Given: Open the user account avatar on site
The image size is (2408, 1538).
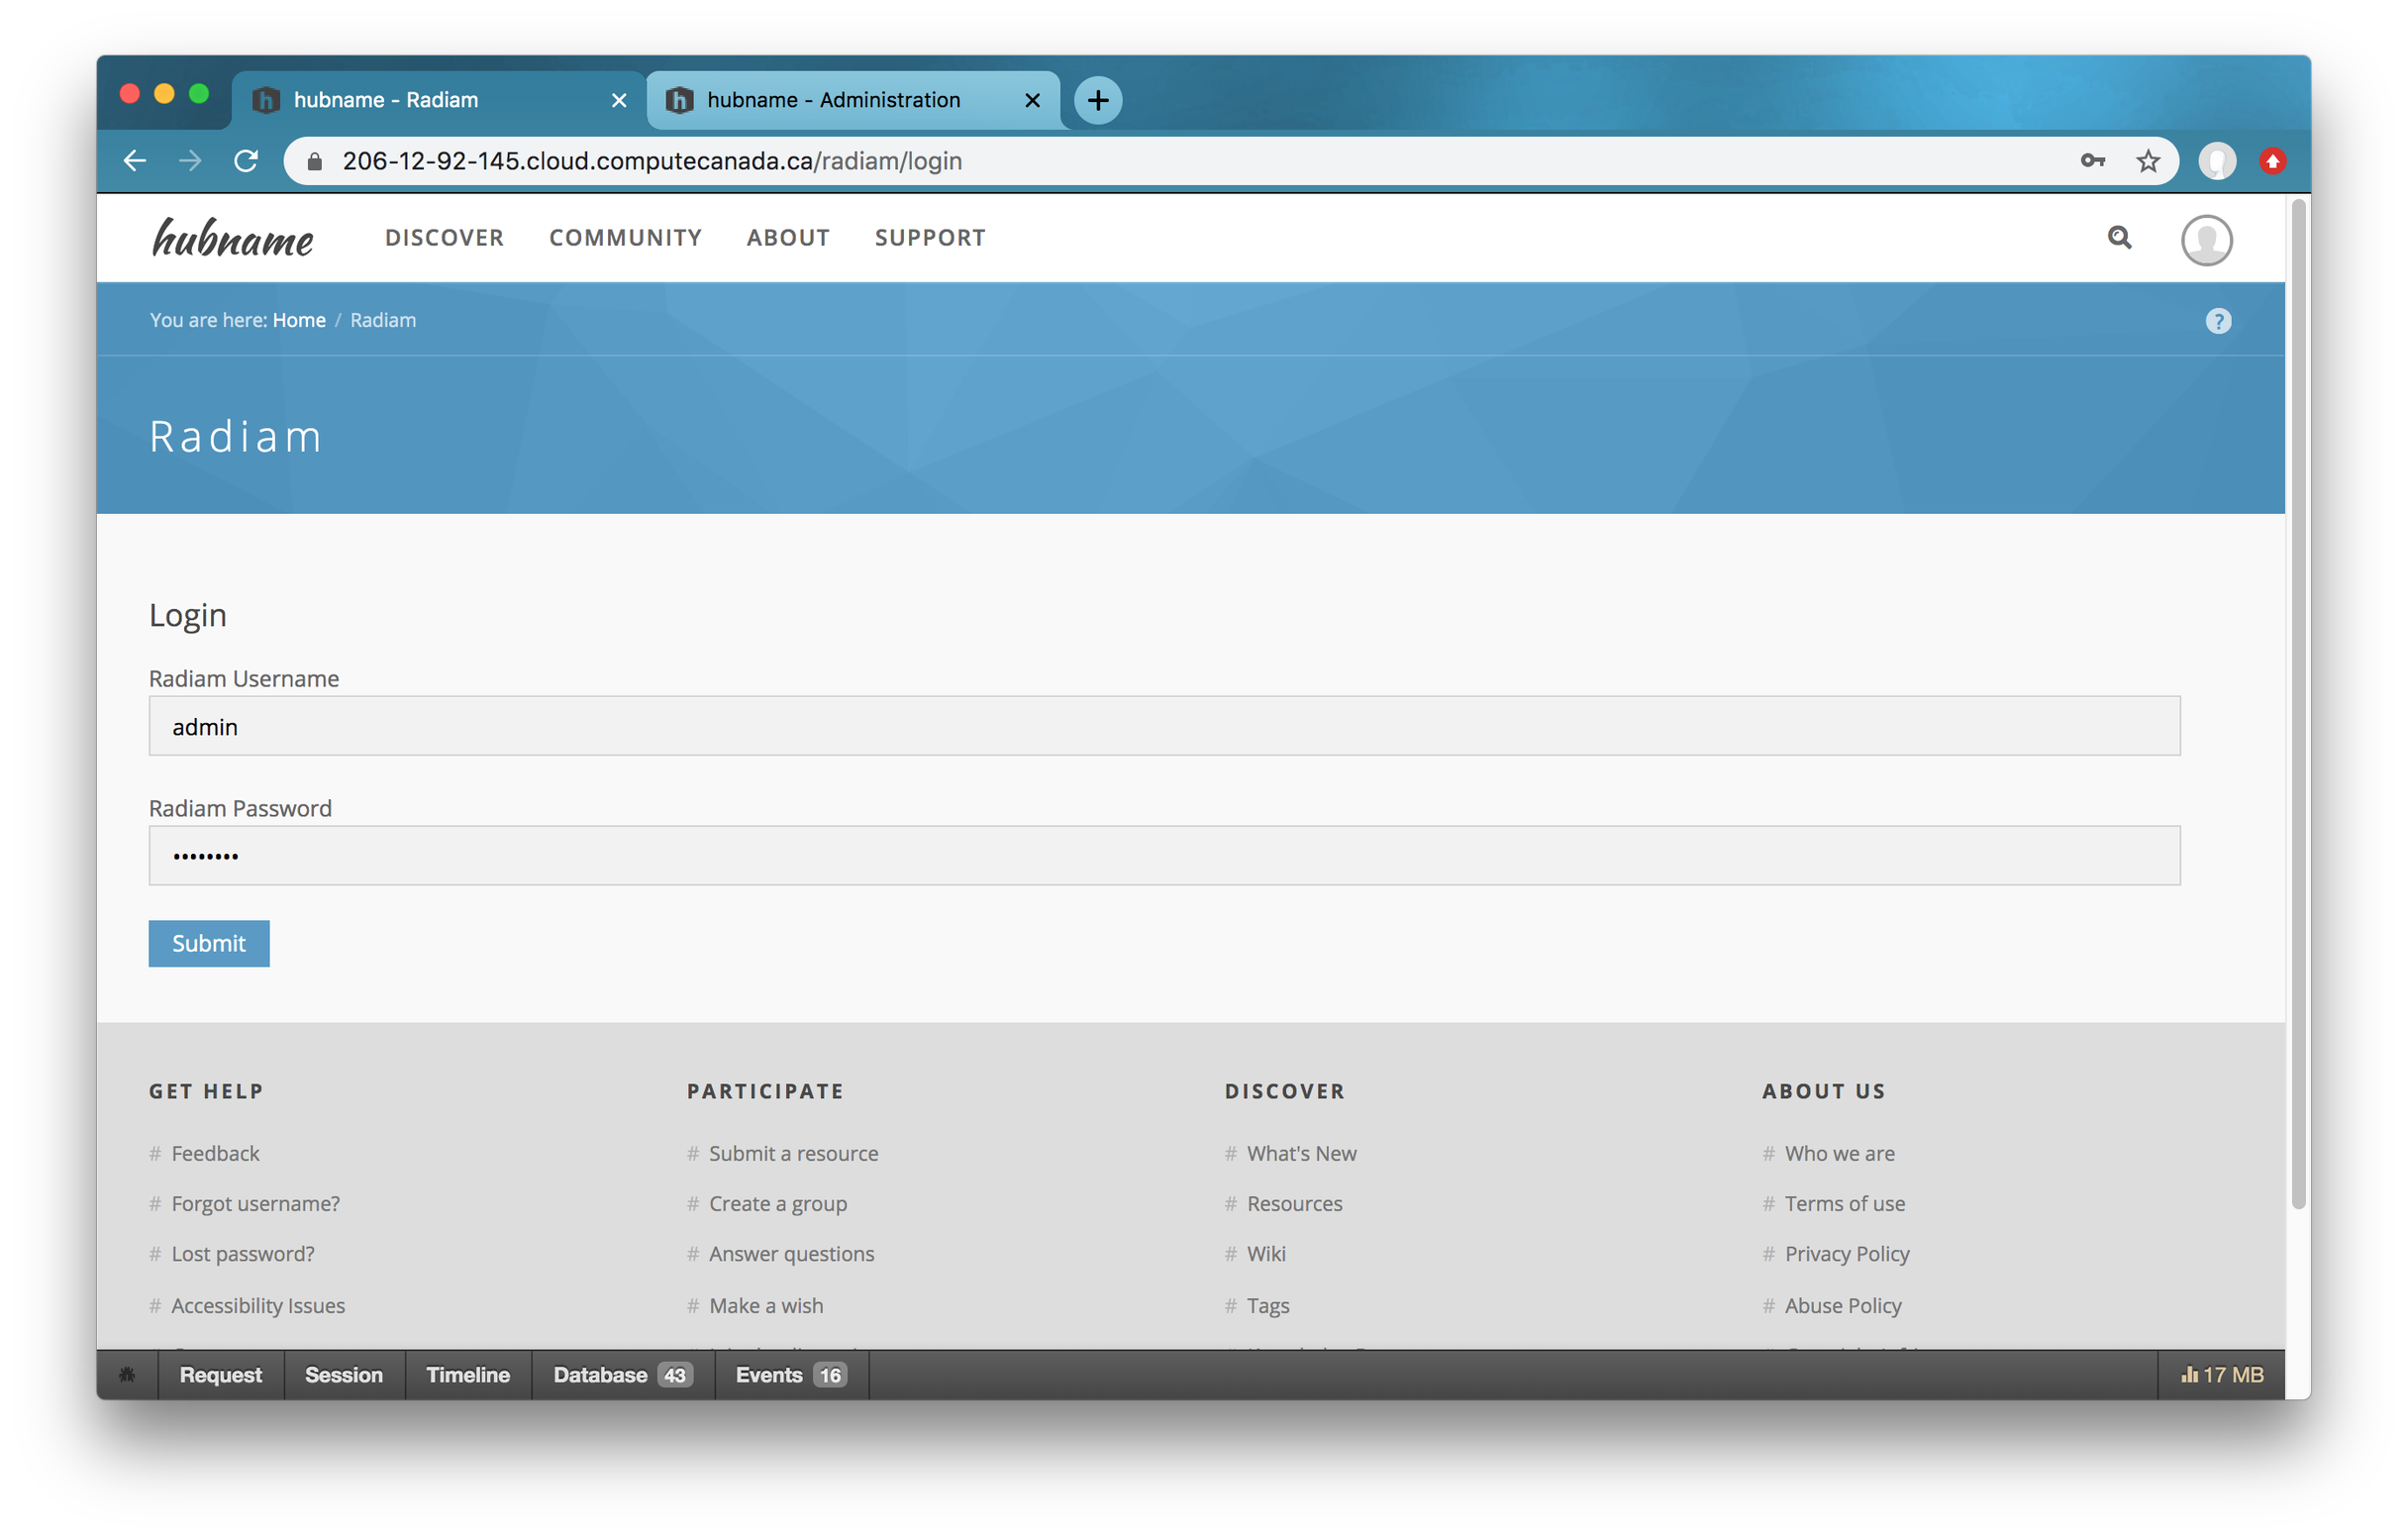Looking at the screenshot, I should [x=2206, y=240].
